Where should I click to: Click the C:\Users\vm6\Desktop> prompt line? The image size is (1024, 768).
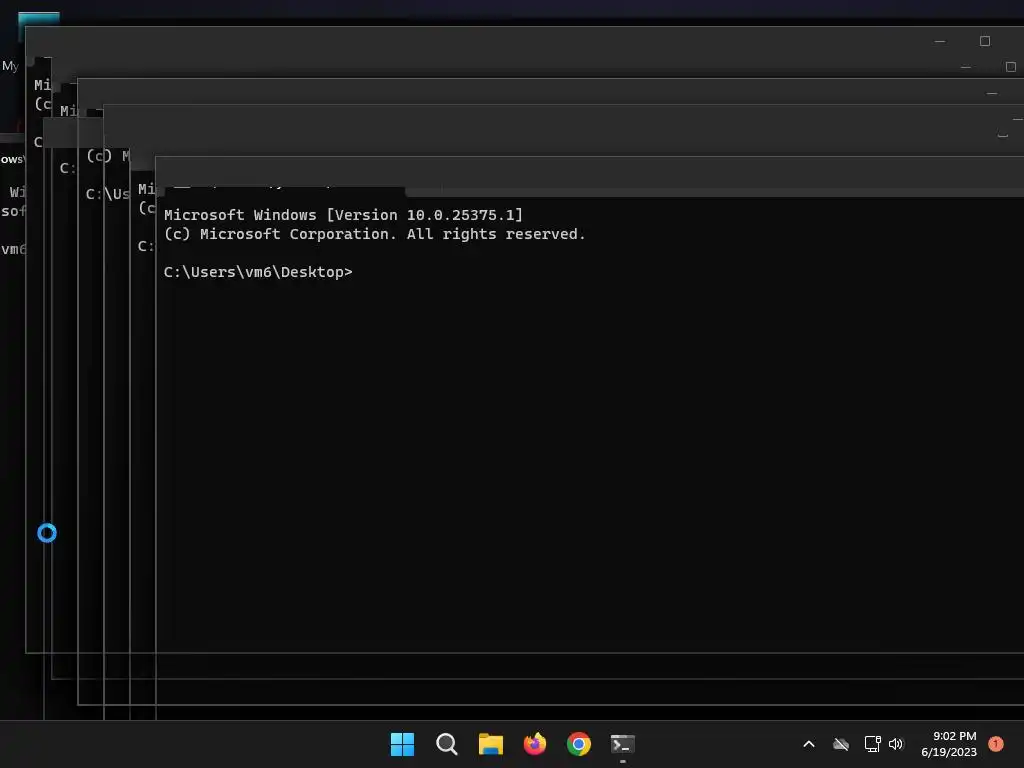click(258, 272)
